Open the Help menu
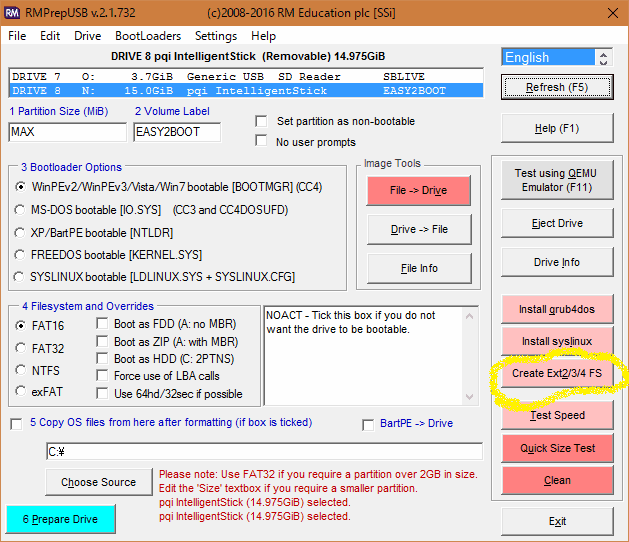This screenshot has width=629, height=542. [x=263, y=36]
